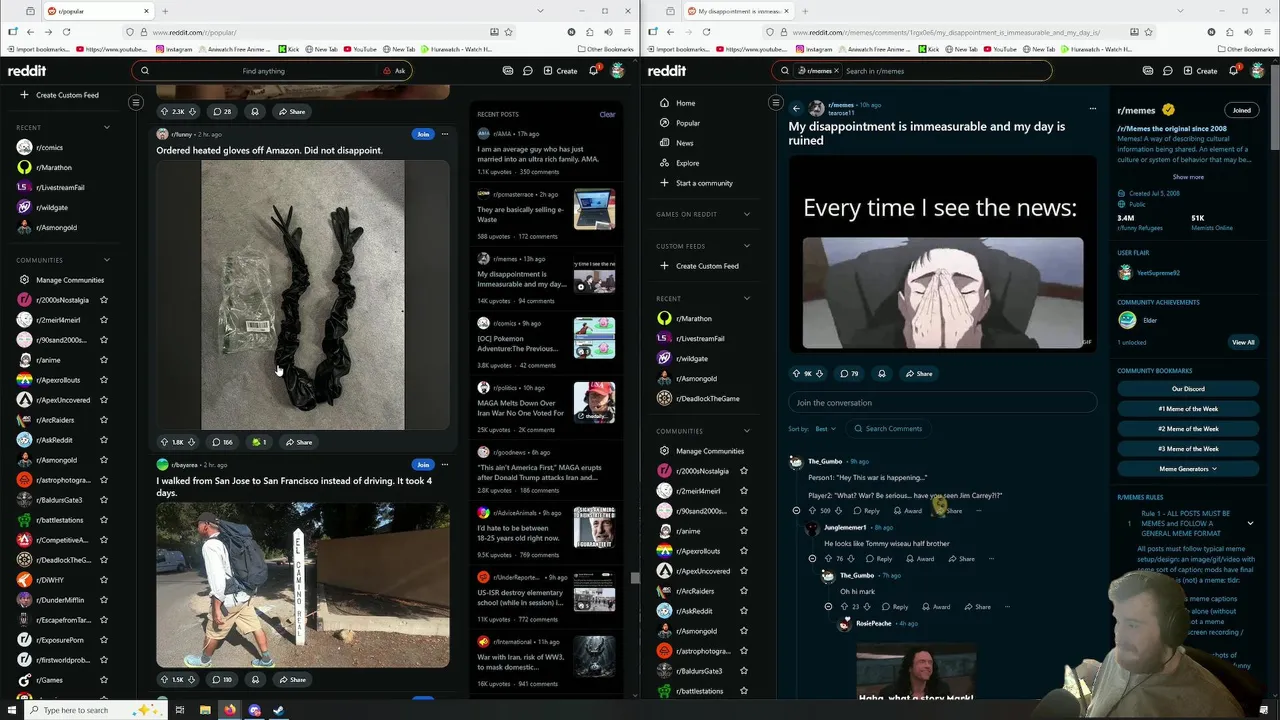1280x720 pixels.
Task: Join r/funny from the gloves post
Action: point(423,134)
